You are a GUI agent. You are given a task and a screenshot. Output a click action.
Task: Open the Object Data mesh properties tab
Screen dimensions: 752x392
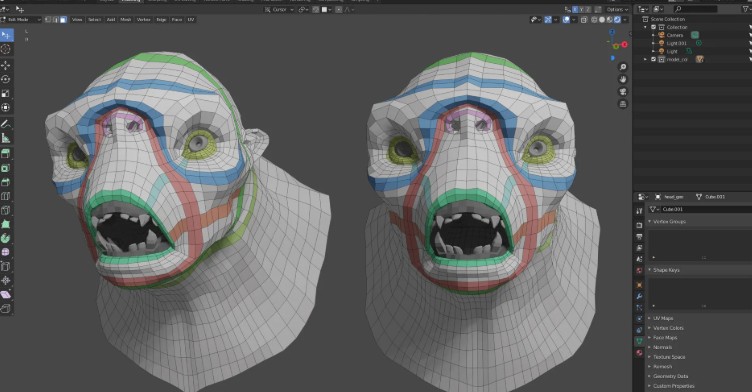tap(639, 341)
